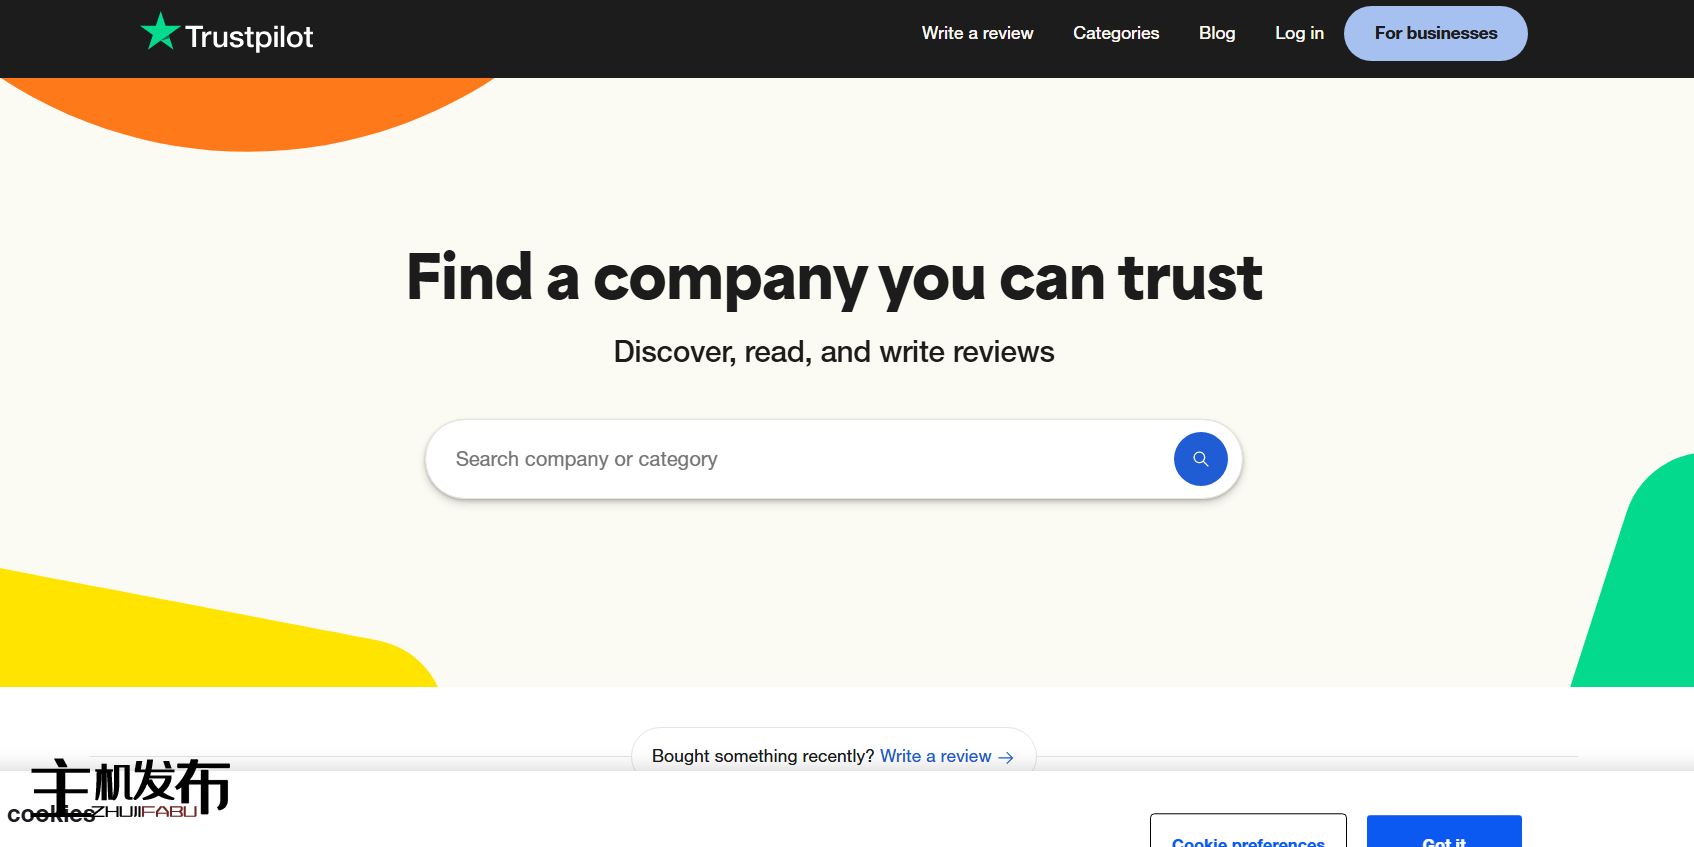1694x847 pixels.
Task: Open Write a review in top navigation
Action: point(977,33)
